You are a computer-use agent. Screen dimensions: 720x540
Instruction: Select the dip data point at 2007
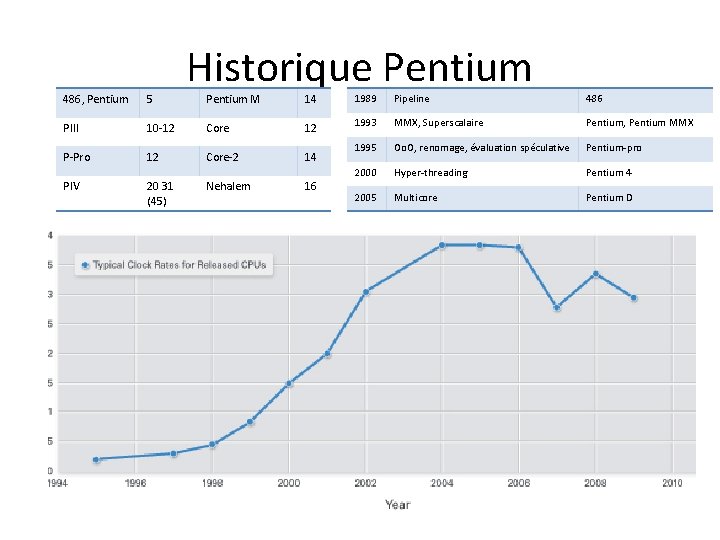(557, 308)
